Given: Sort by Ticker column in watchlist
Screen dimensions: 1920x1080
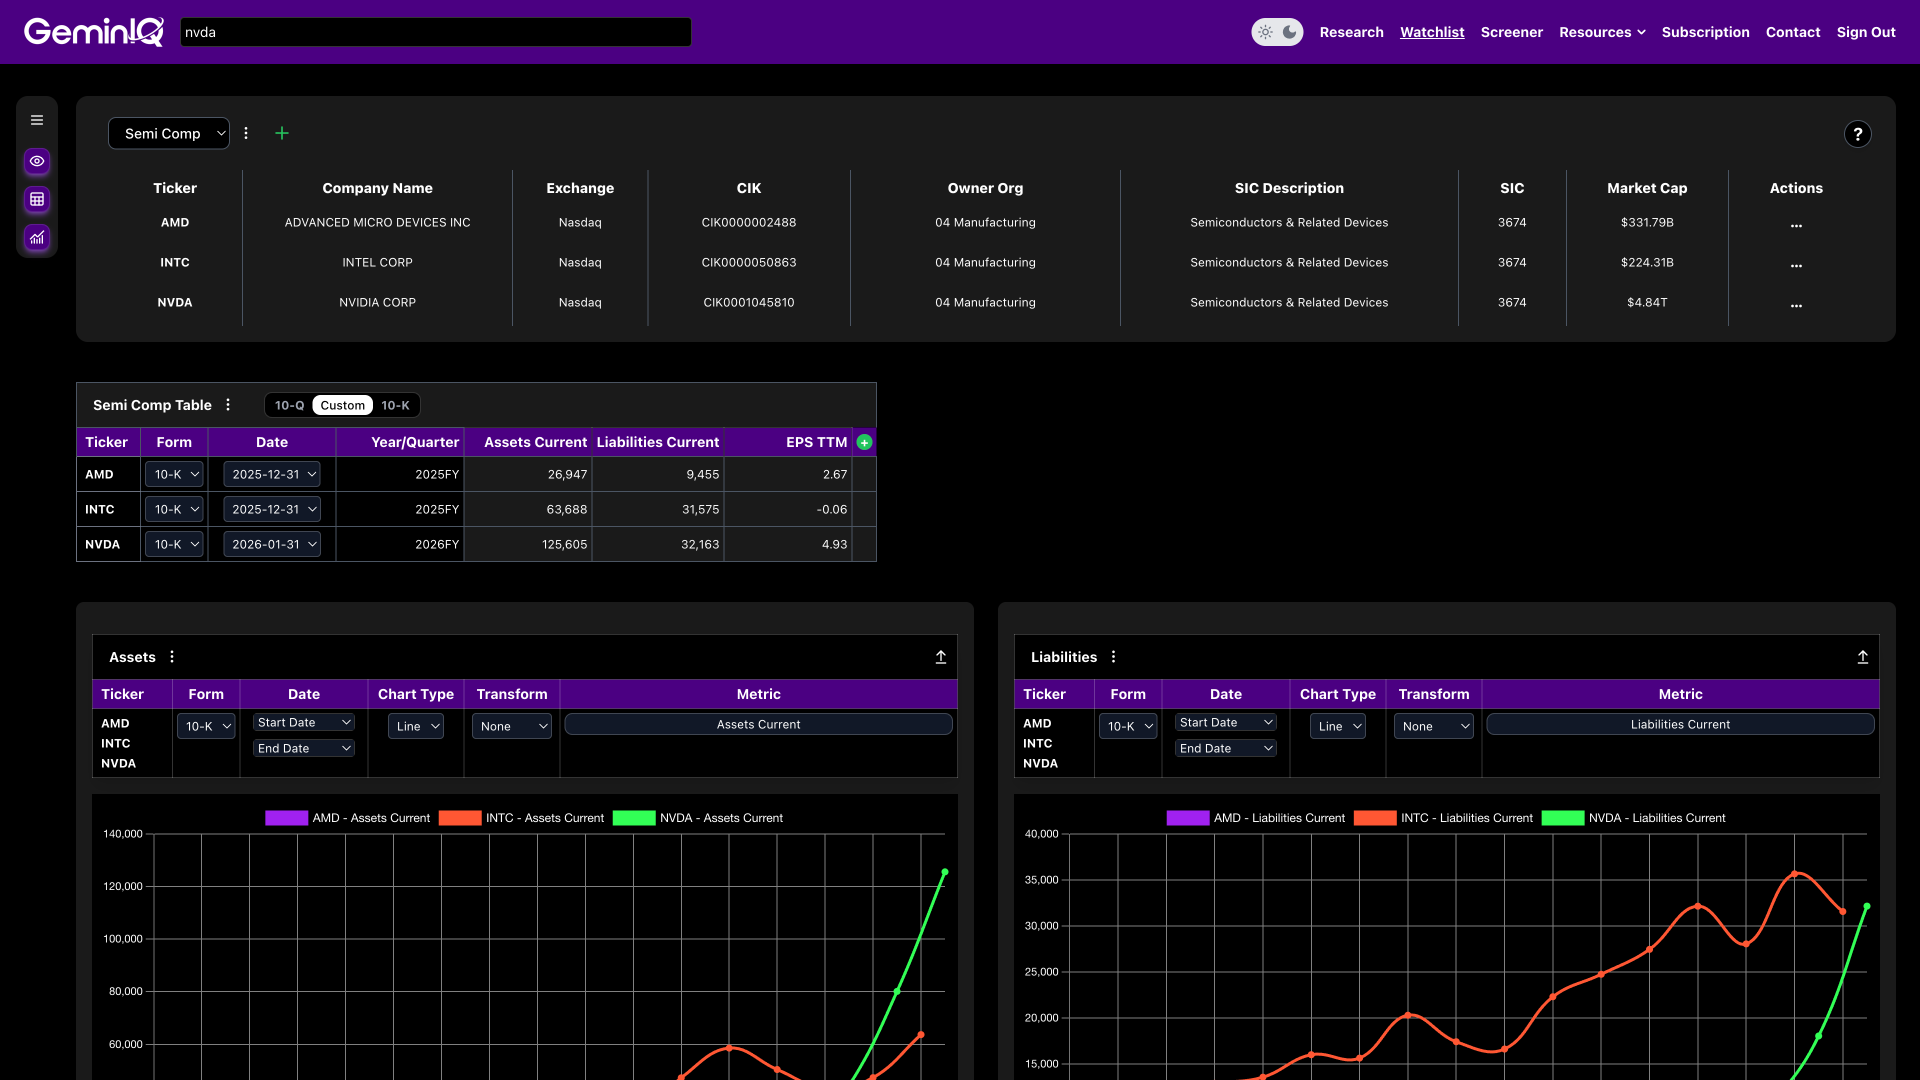Looking at the screenshot, I should click(175, 188).
